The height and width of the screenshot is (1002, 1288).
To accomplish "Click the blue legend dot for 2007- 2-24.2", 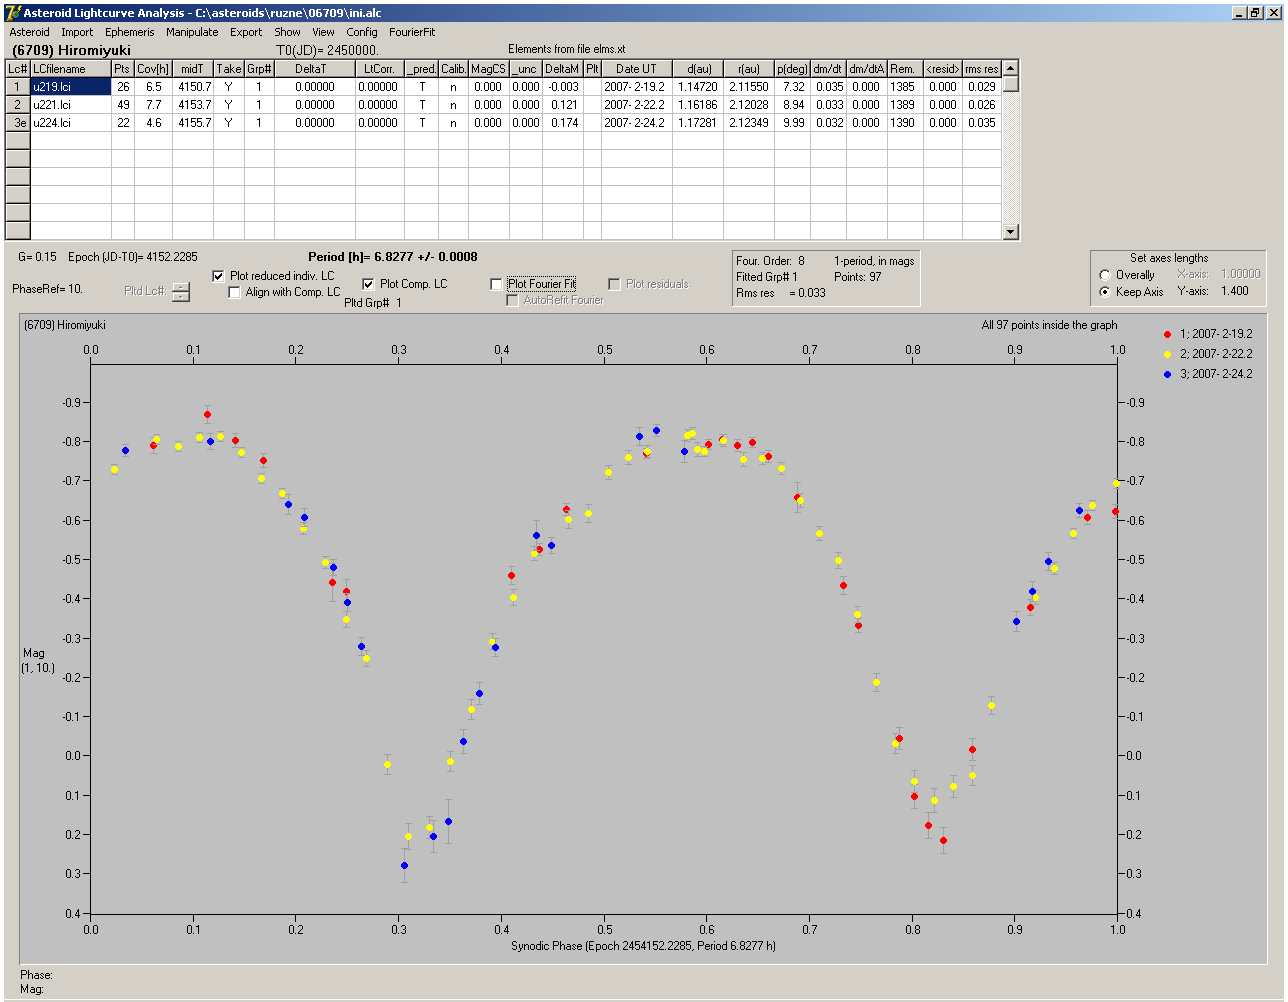I will 1168,374.
